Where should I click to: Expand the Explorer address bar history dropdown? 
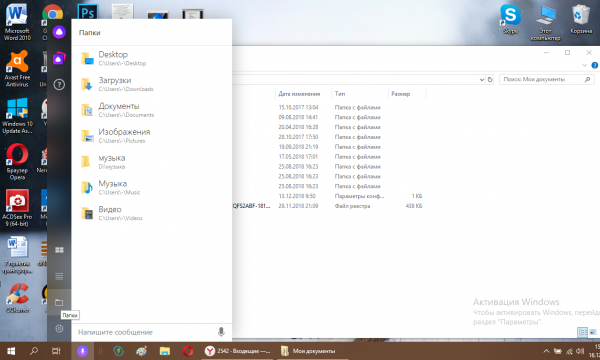click(x=482, y=80)
